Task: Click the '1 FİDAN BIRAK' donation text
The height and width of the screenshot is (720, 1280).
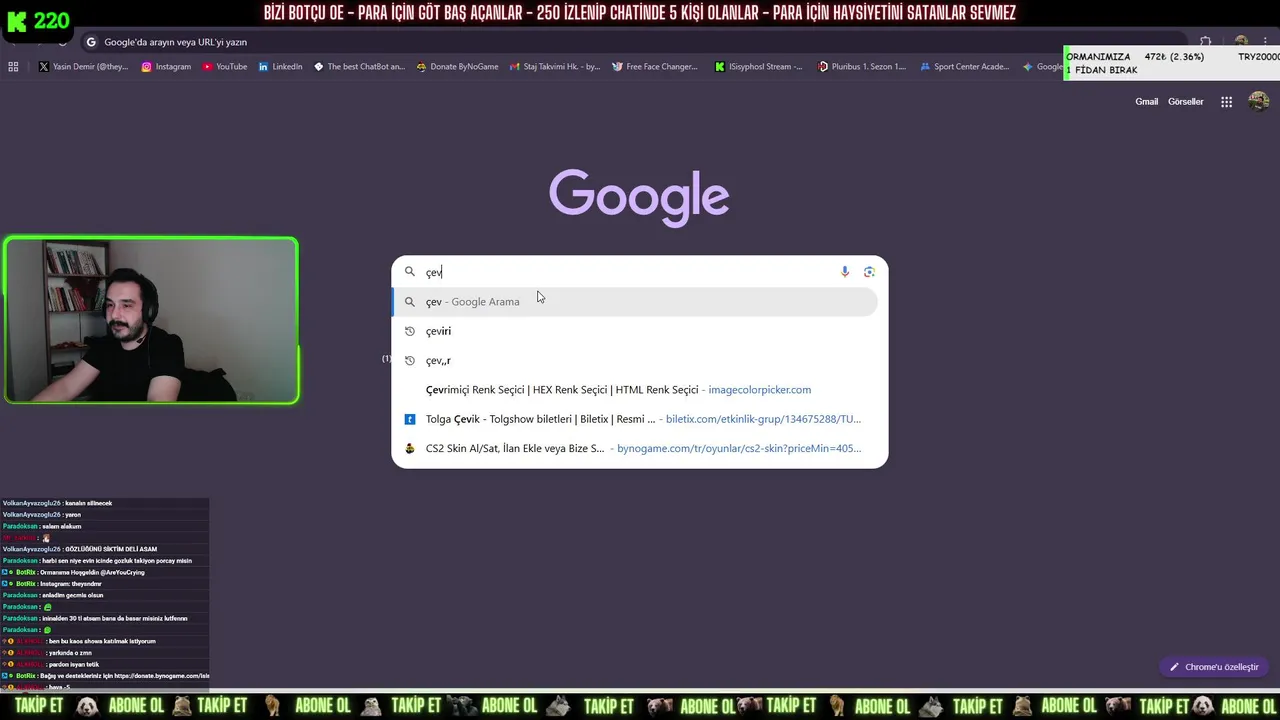Action: 1101,70
